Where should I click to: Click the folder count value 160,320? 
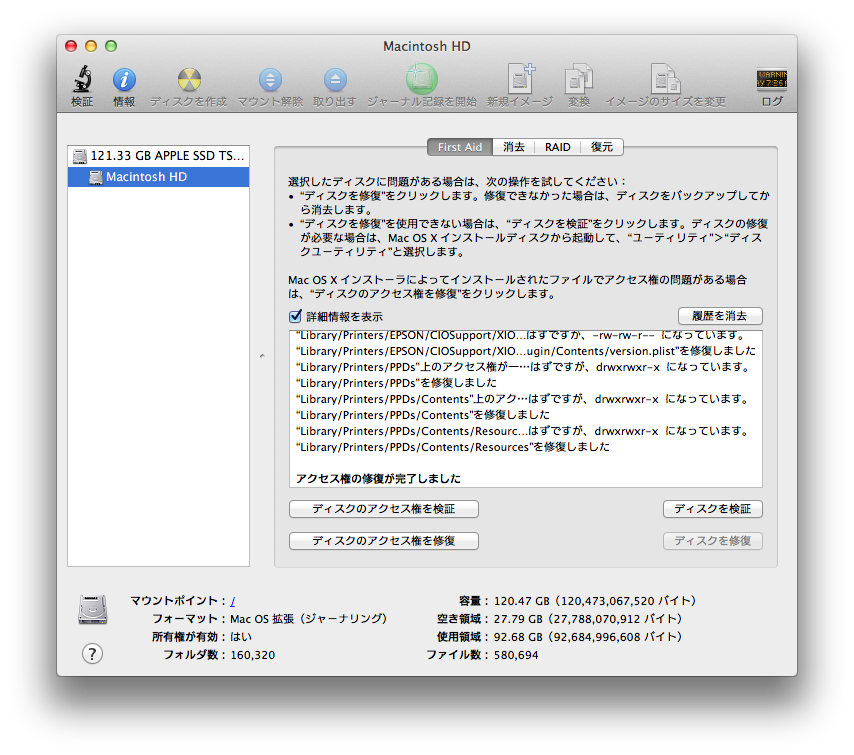point(253,655)
